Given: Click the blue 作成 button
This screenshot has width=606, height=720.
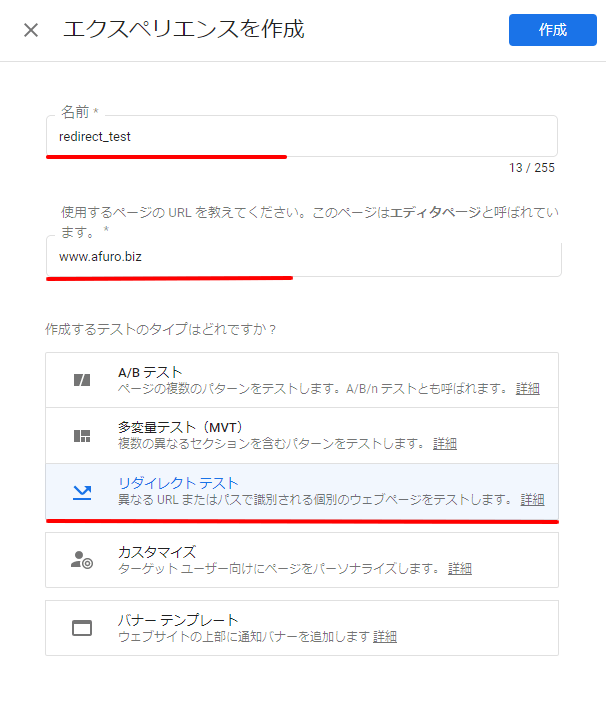Looking at the screenshot, I should 553,30.
